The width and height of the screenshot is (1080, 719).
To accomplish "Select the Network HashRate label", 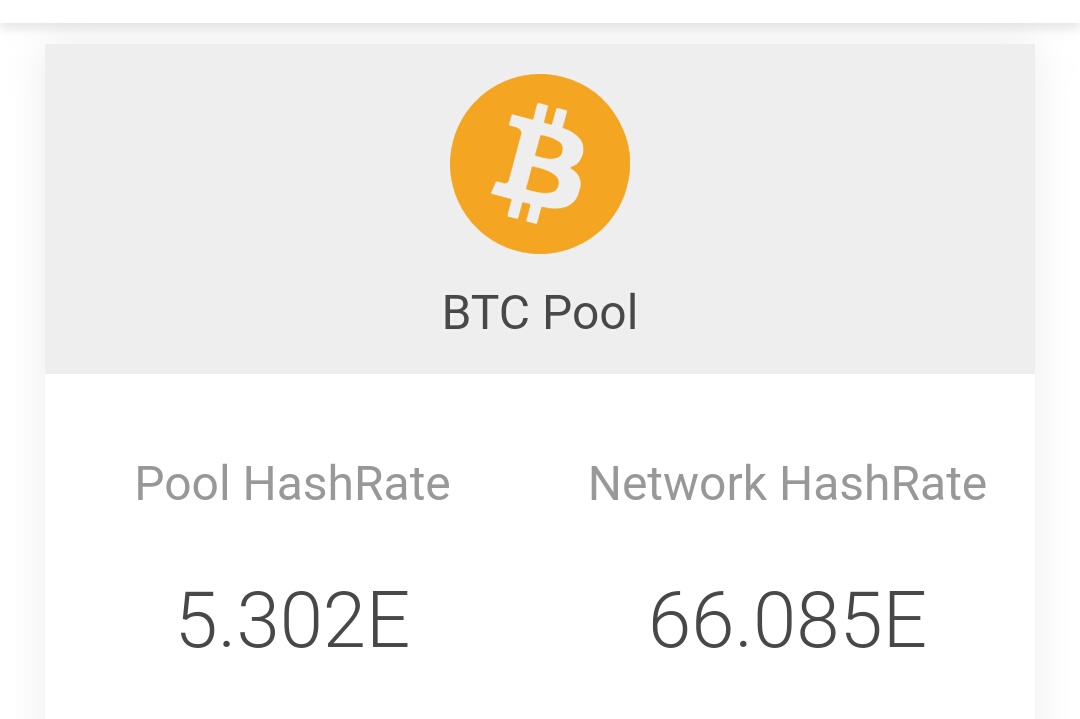I will pos(787,483).
